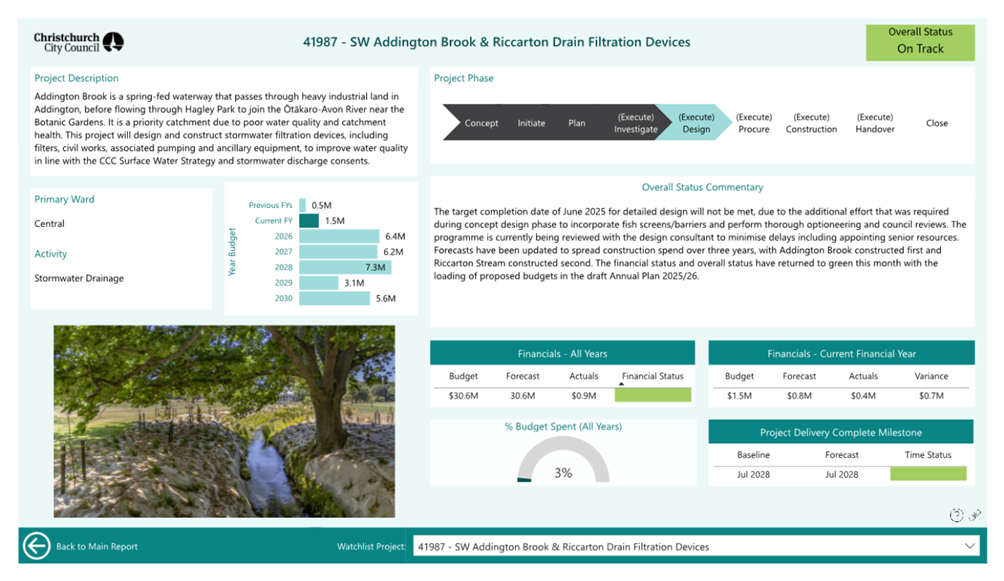Click the Financials - All Years header

click(562, 353)
